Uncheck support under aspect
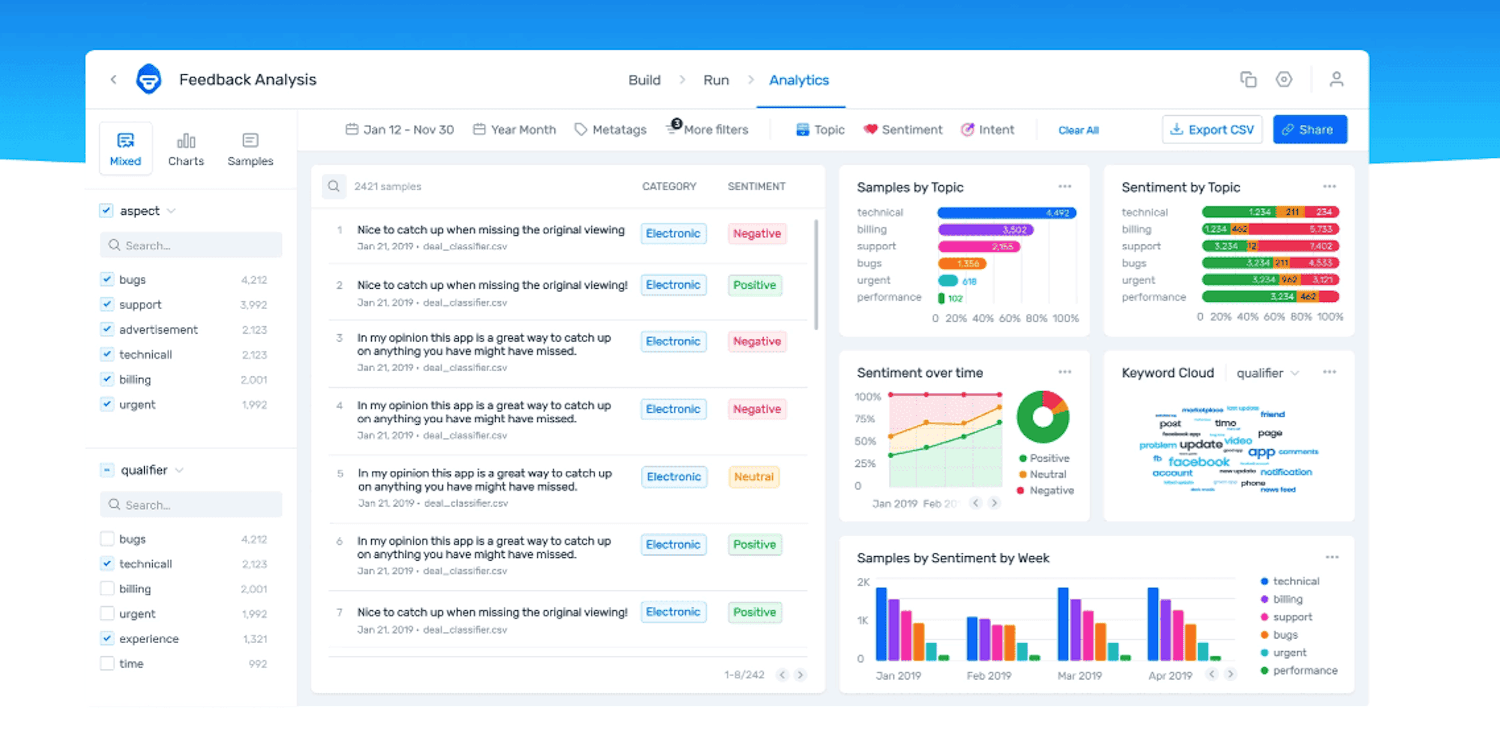Viewport: 1500px width, 755px height. pos(106,305)
